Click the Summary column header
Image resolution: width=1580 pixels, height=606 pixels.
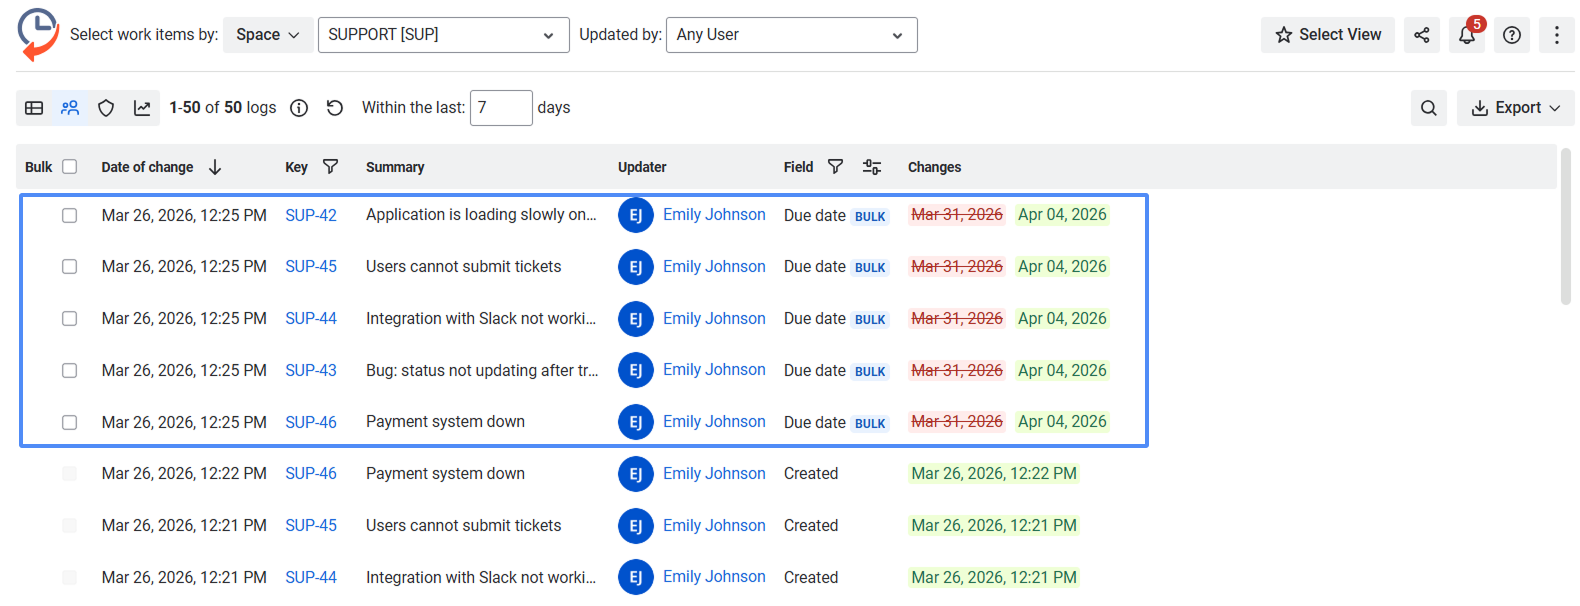click(x=395, y=167)
